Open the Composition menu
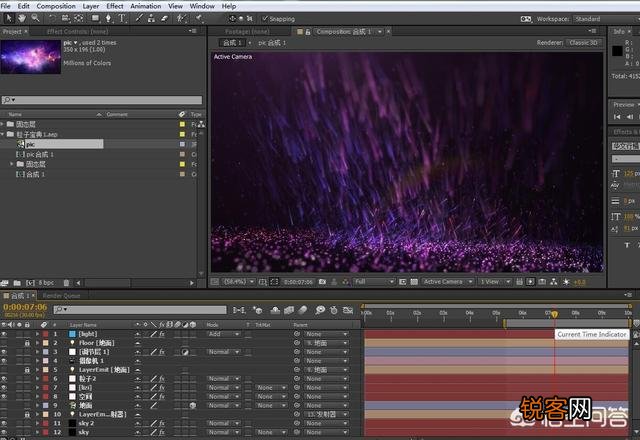Screen dimensions: 640x440 [x=56, y=6]
